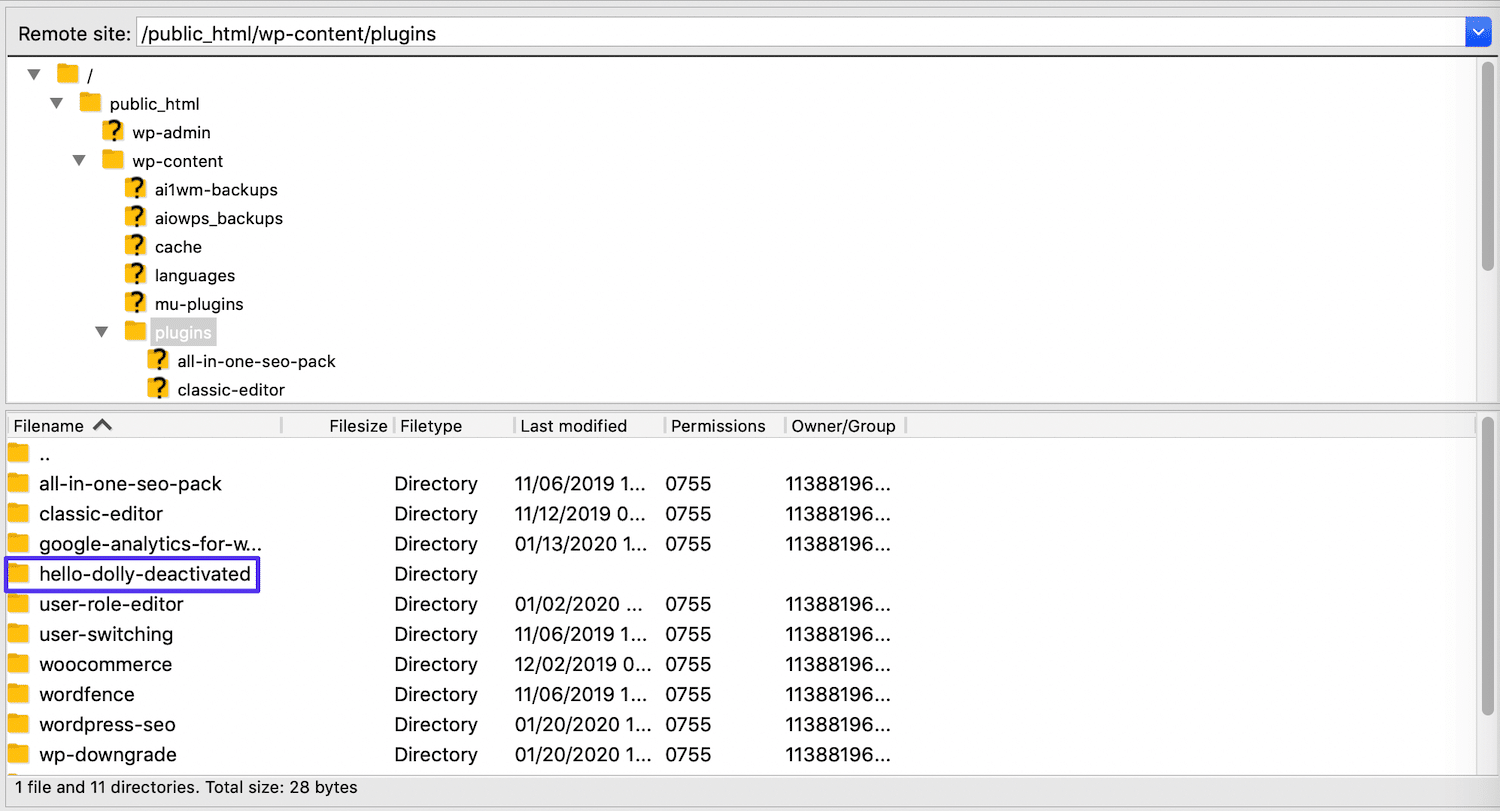Click the classic-editor folder icon
Image resolution: width=1500 pixels, height=811 pixels.
[159, 389]
